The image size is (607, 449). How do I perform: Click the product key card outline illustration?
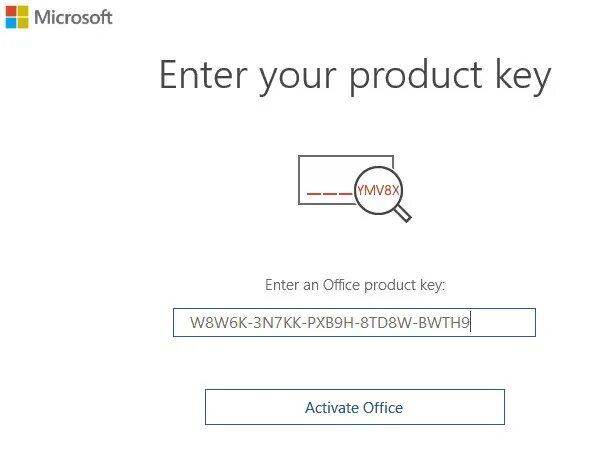coord(320,165)
